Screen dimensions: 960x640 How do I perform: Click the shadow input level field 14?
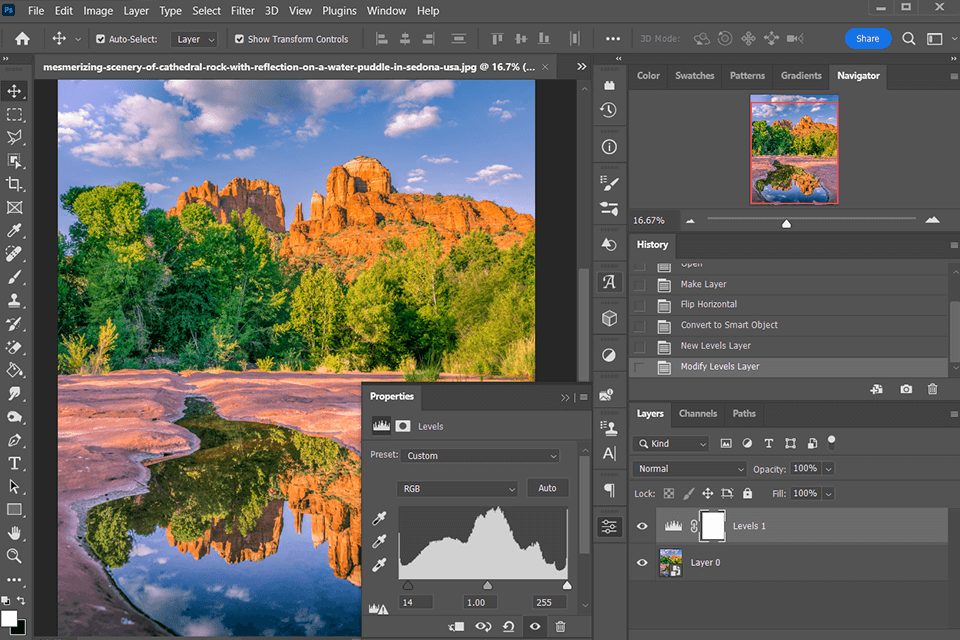416,603
